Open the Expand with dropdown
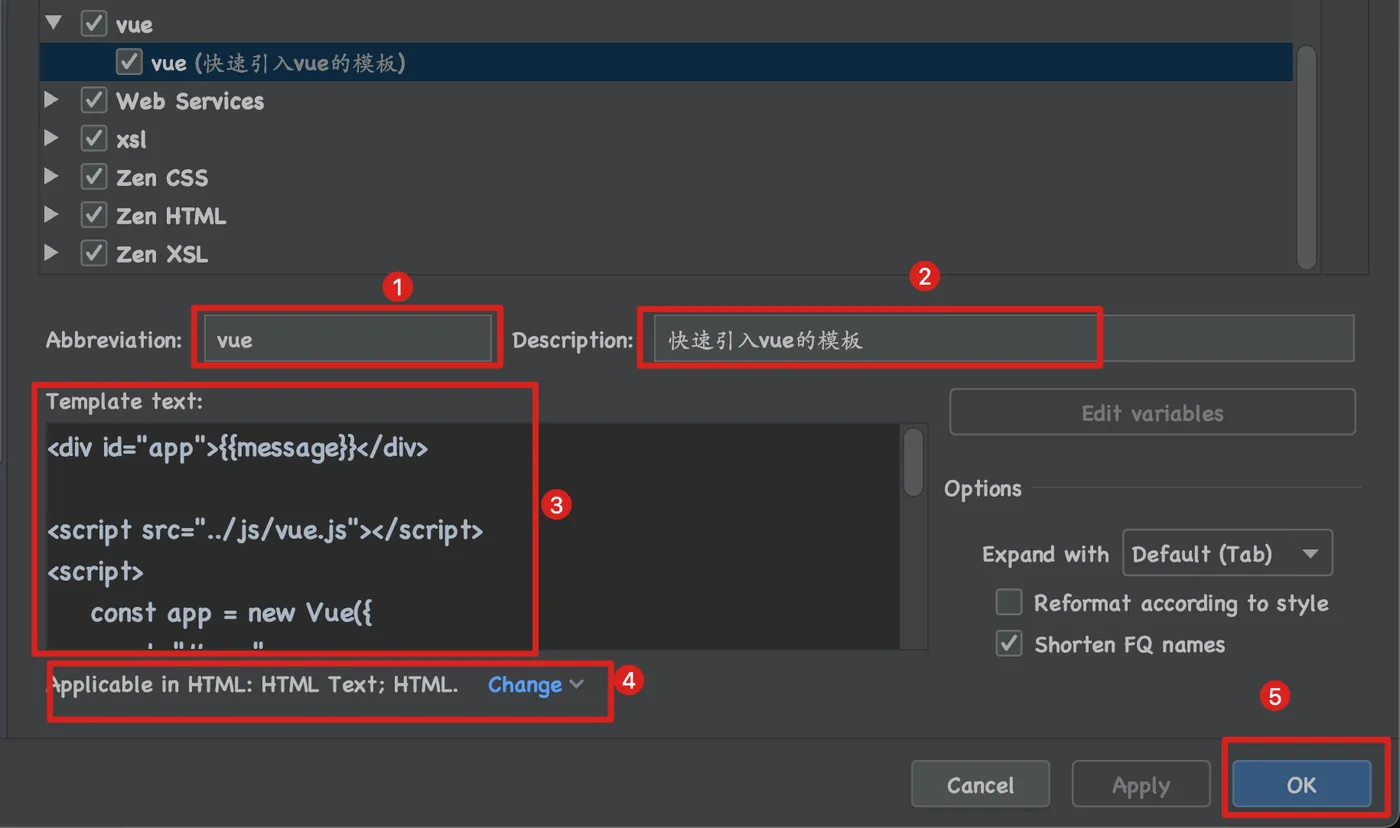This screenshot has height=828, width=1400. pyautogui.click(x=1227, y=553)
